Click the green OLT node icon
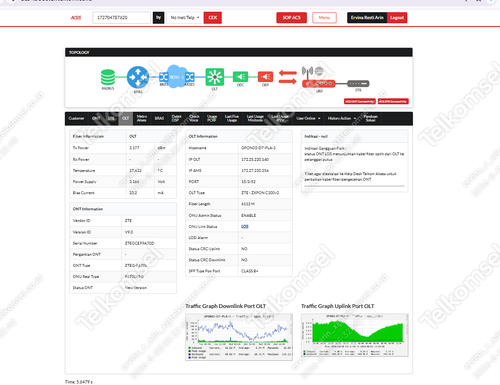Image resolution: width=500 pixels, height=385 pixels. pos(215,77)
